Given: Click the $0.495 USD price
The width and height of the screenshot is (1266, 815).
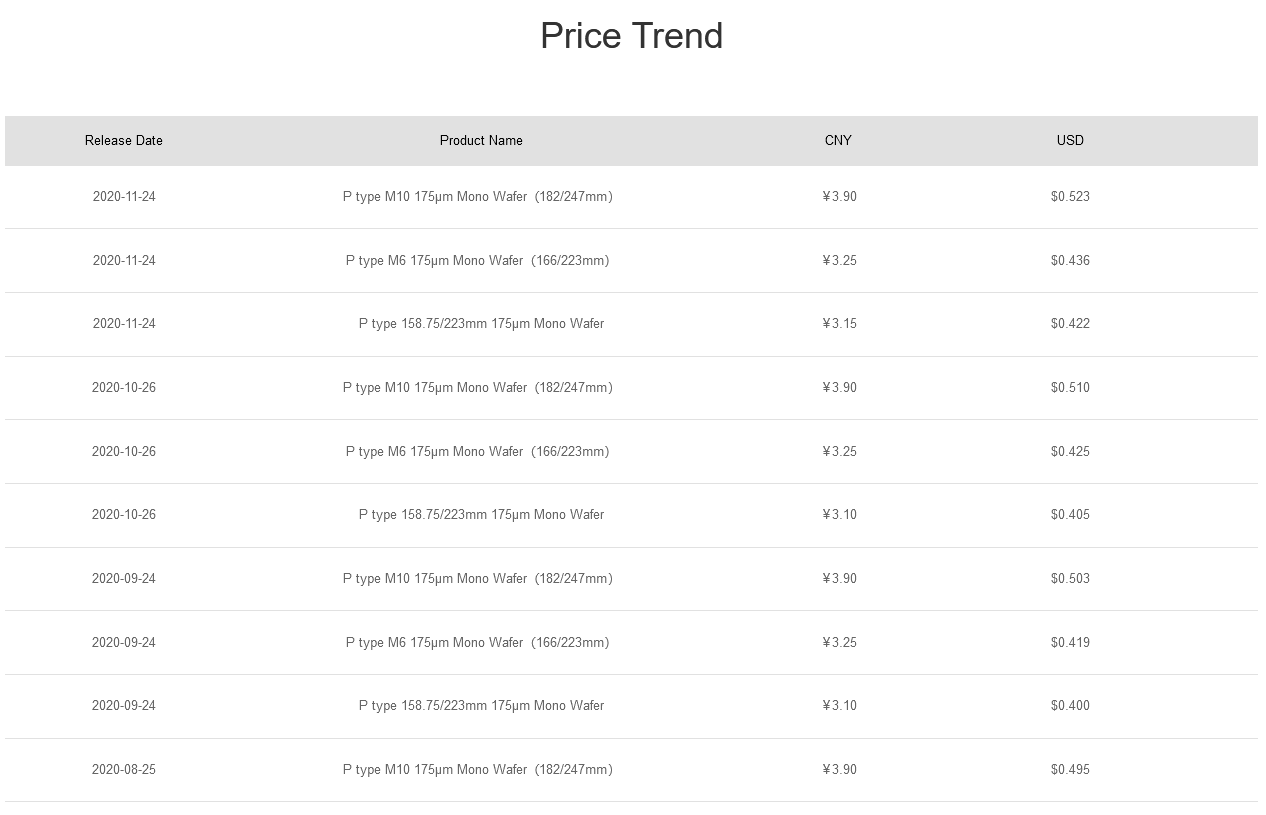Looking at the screenshot, I should (x=1070, y=770).
